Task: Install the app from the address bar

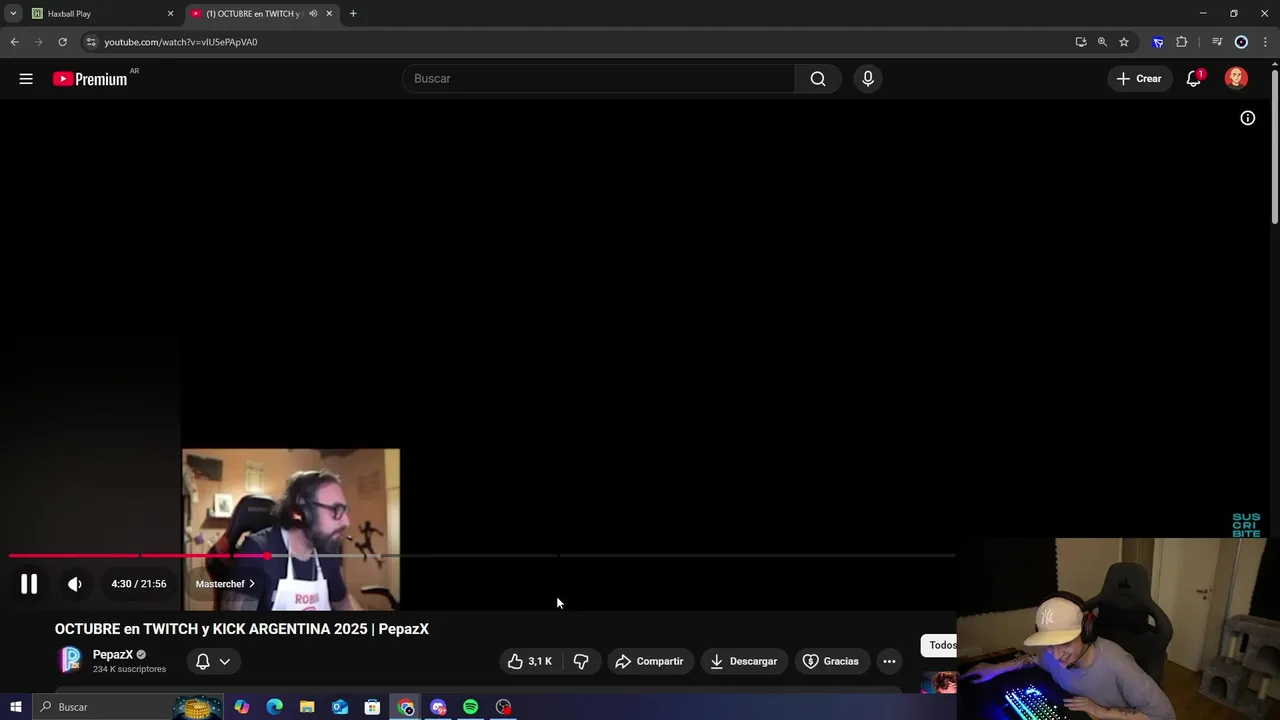Action: (x=1081, y=42)
